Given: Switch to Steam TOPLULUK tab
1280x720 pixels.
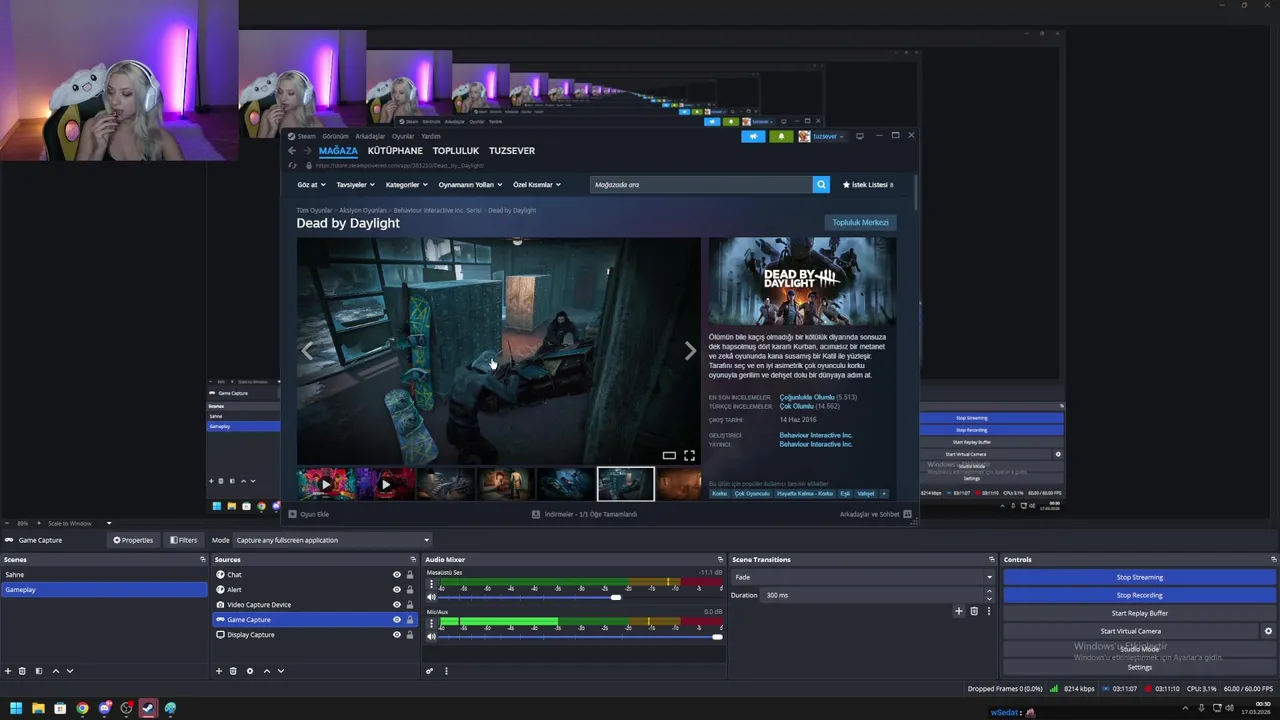Looking at the screenshot, I should [456, 151].
